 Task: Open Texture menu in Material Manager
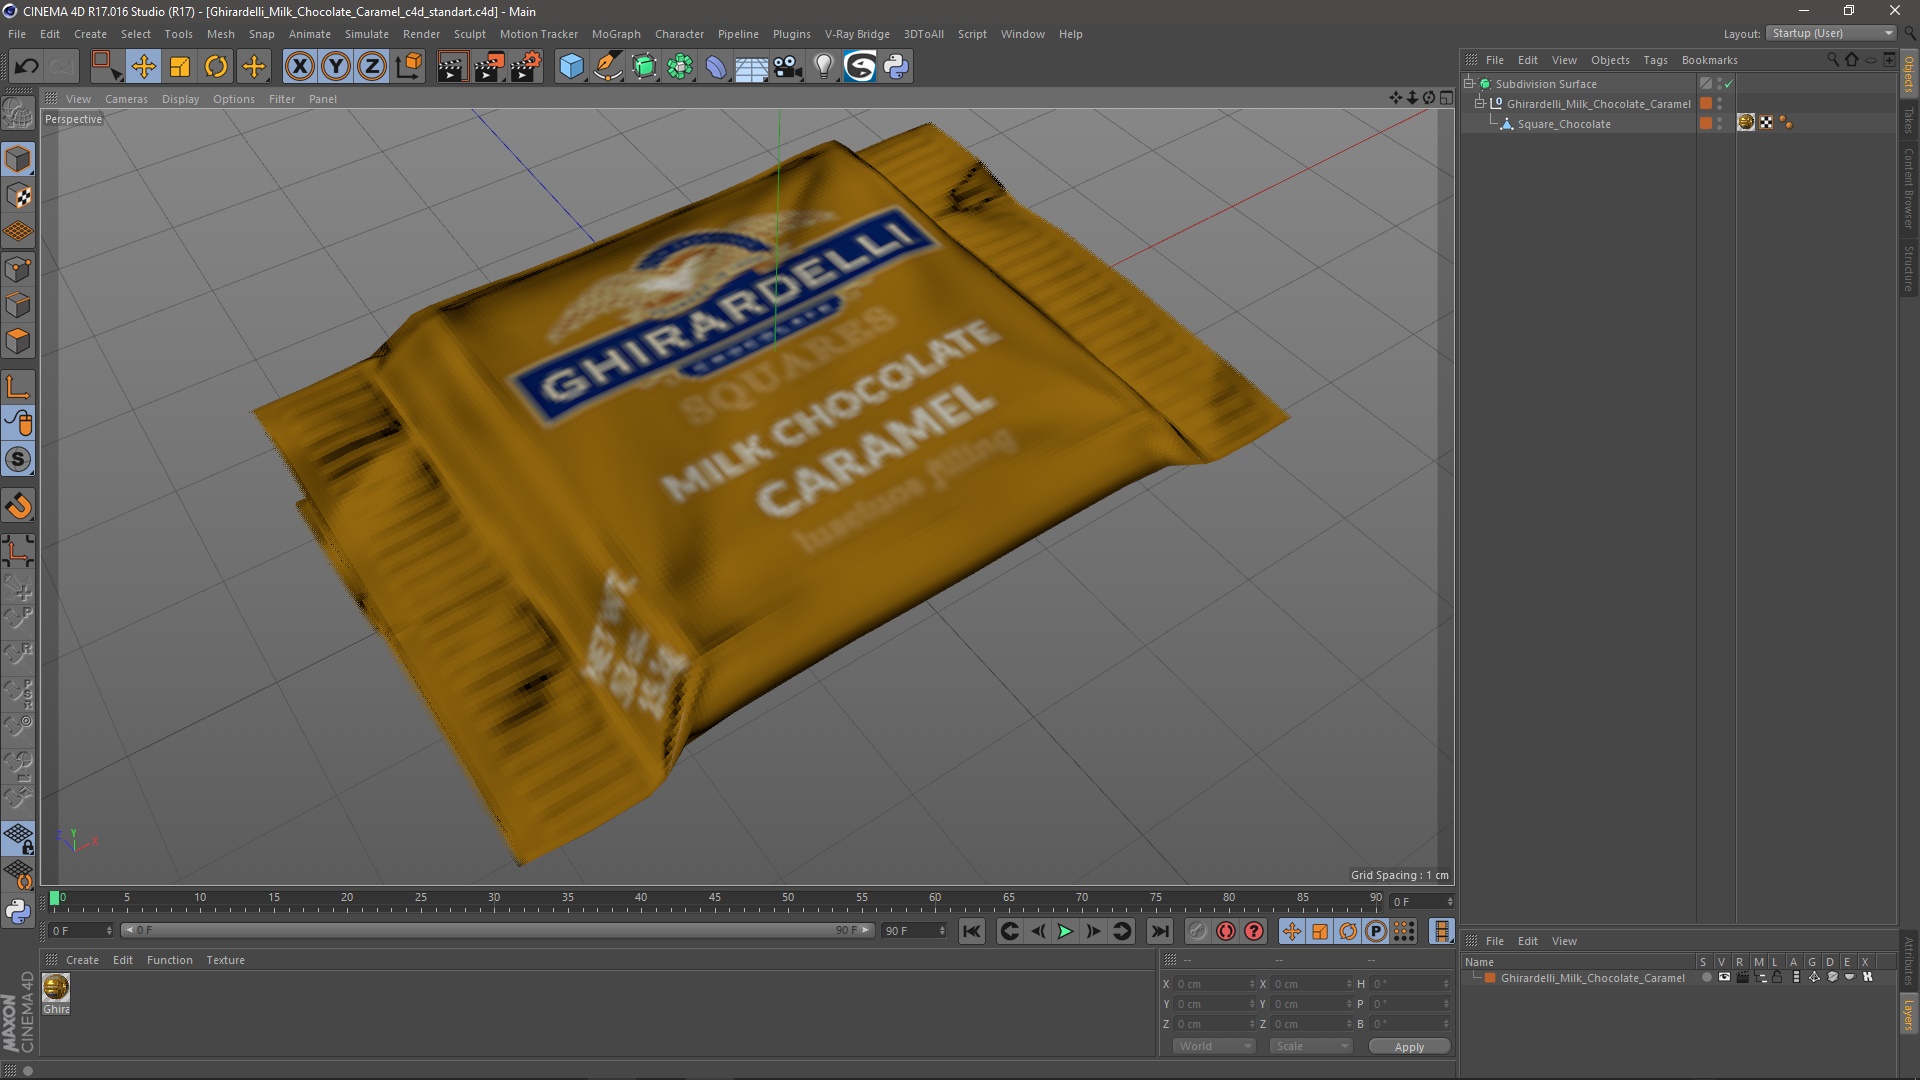pos(225,960)
